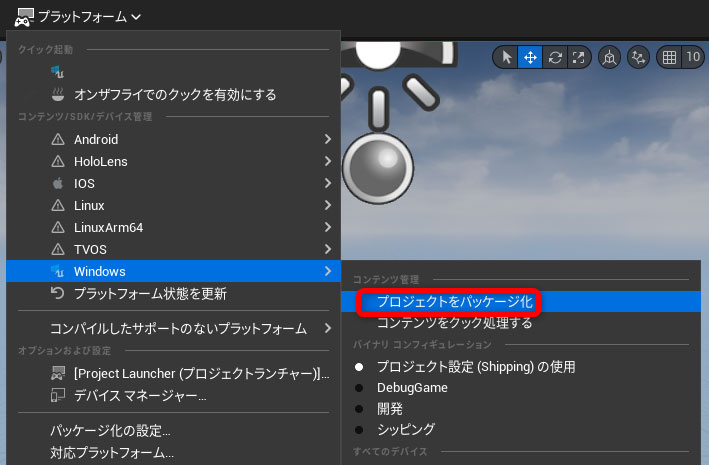This screenshot has width=709, height=465.
Task: Click the gray sphere reflection icon in viewport
Action: [x=378, y=168]
